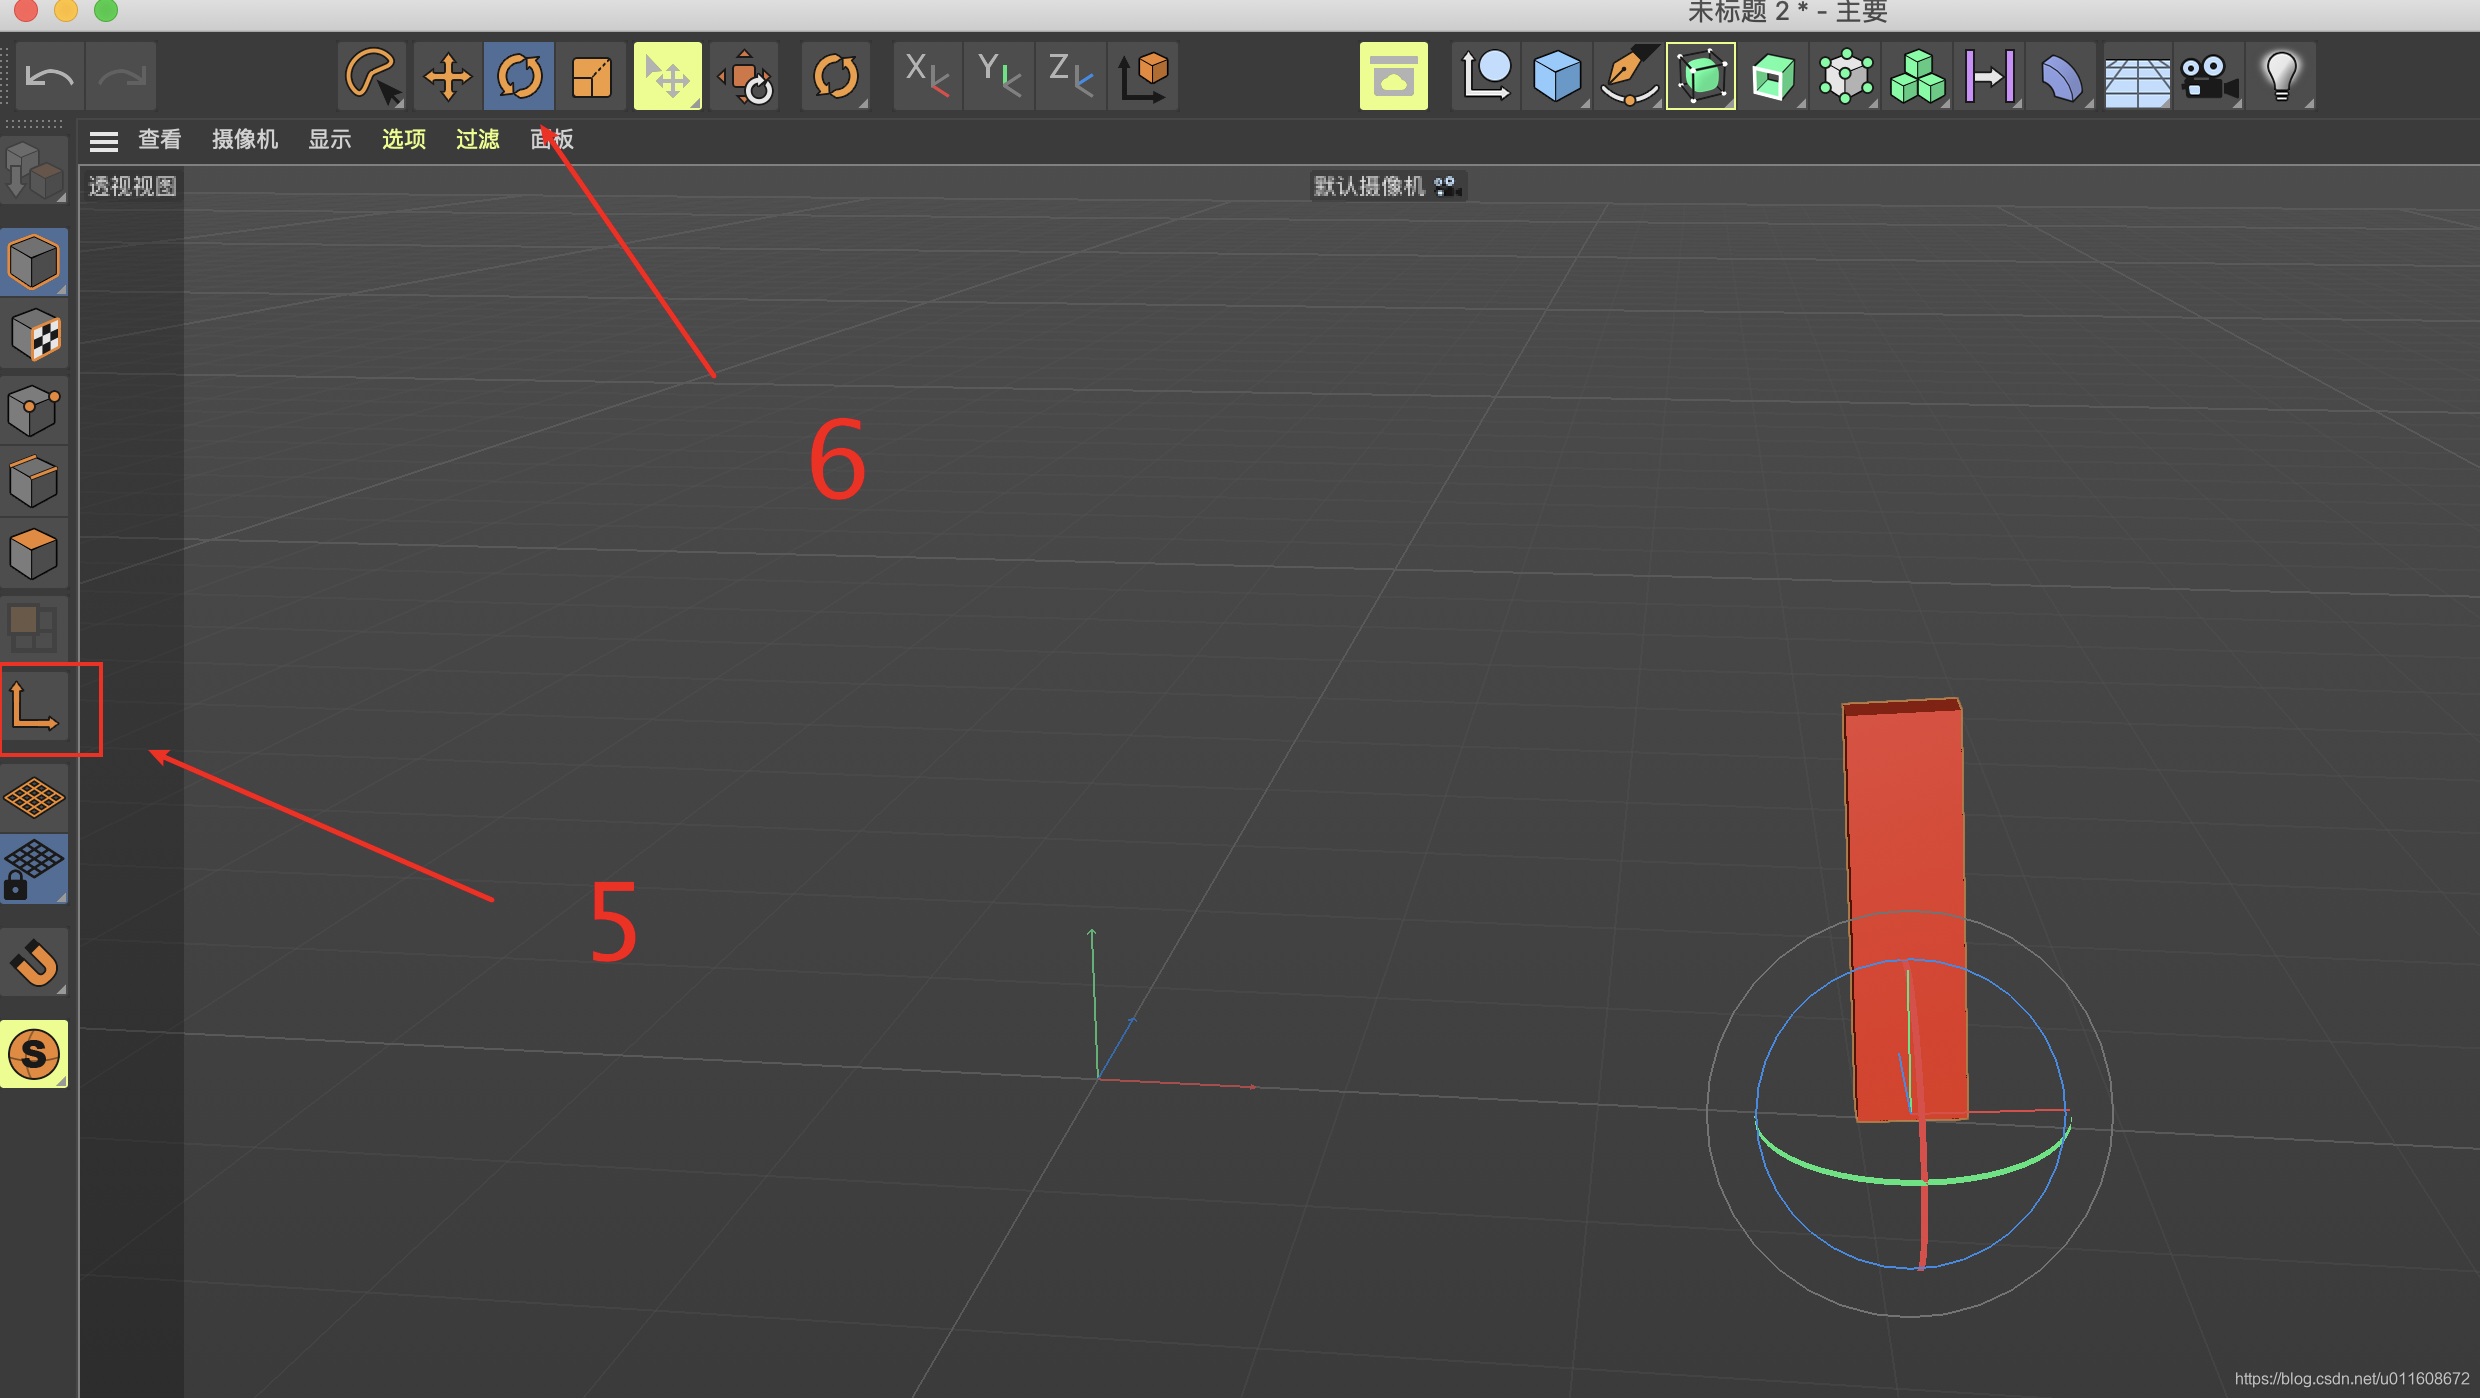Image resolution: width=2480 pixels, height=1398 pixels.
Task: Add a light object
Action: [2281, 77]
